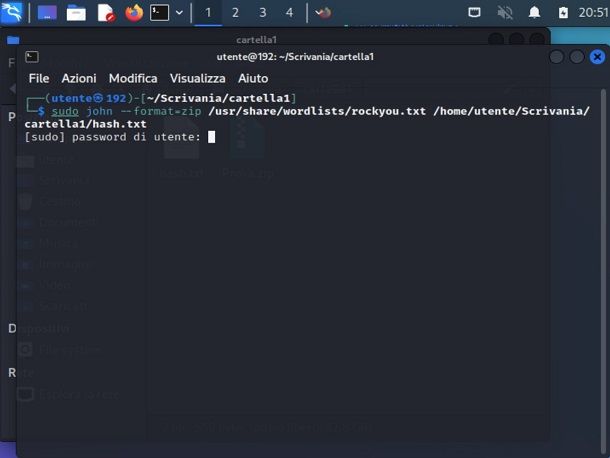Toggle the muted volume tray icon

pos(505,13)
